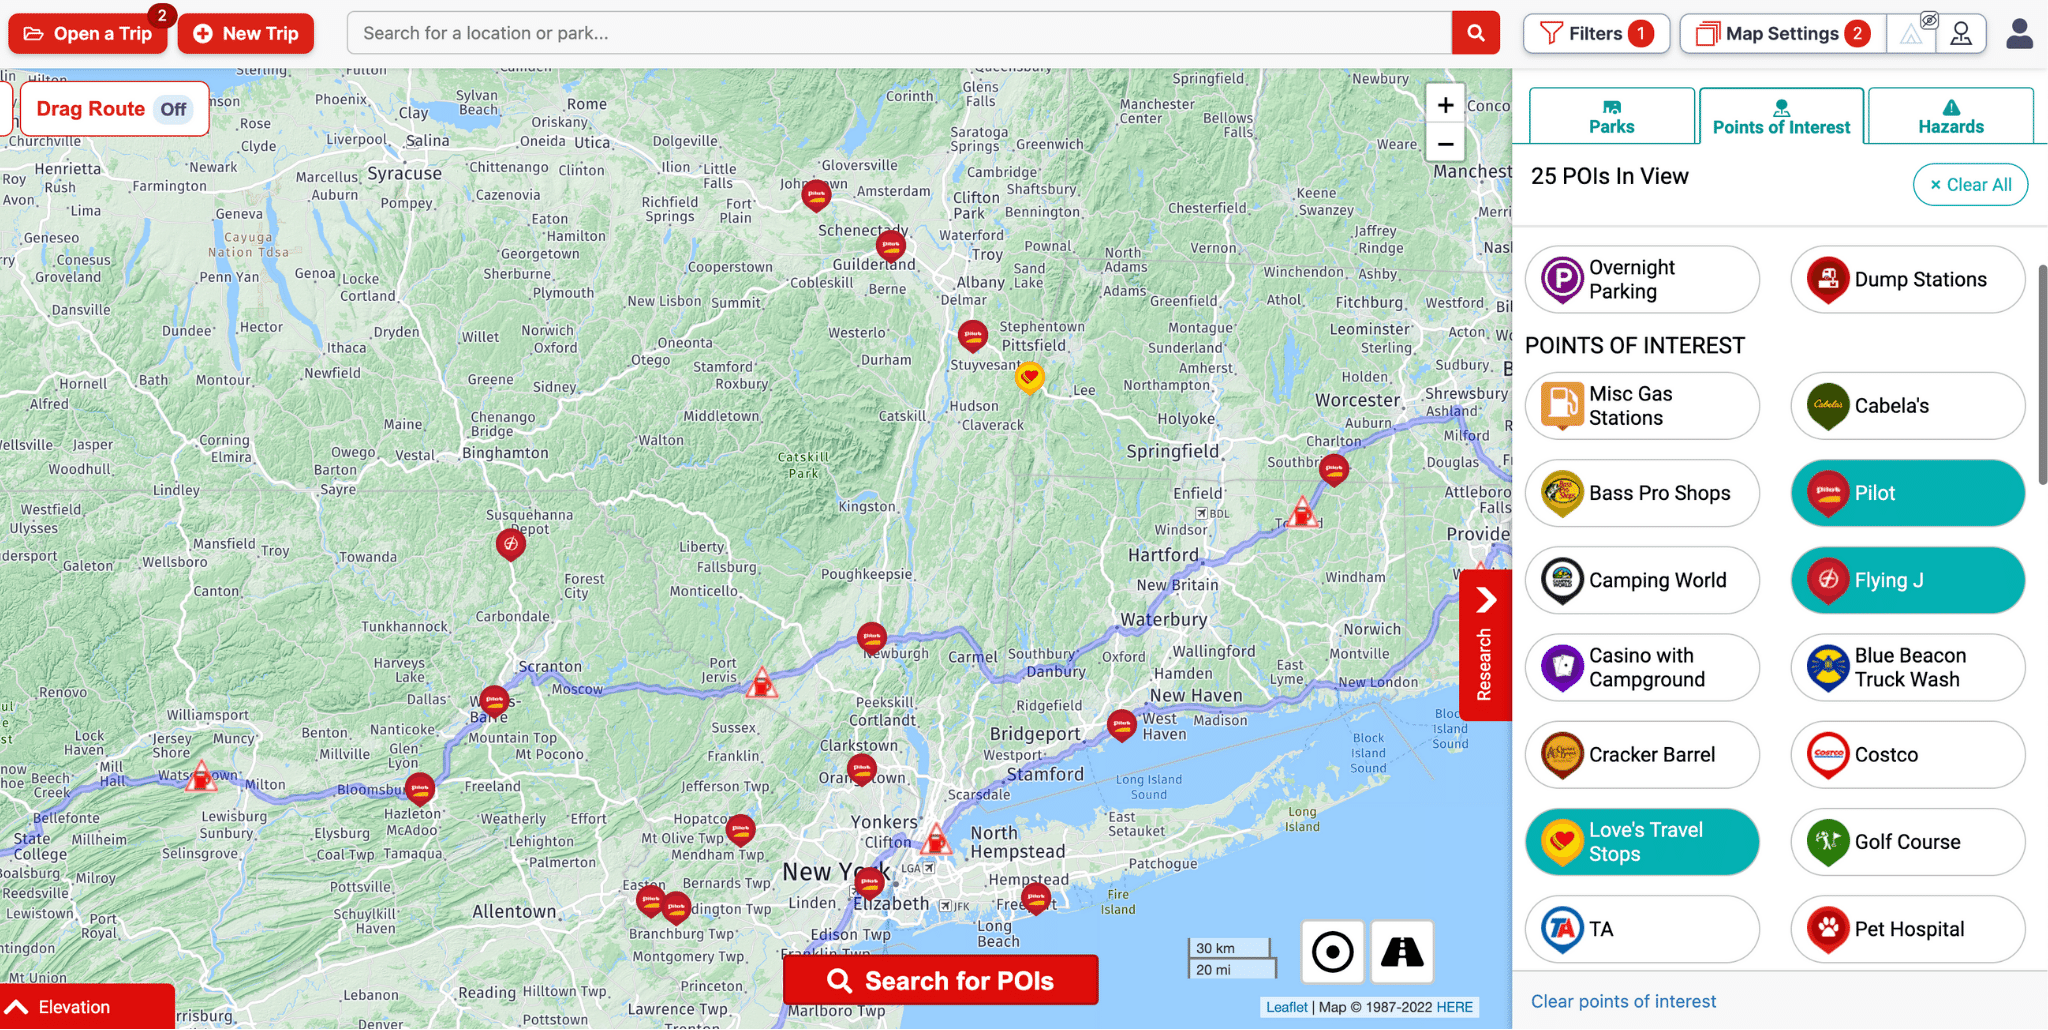
Task: Open the user account profile icon
Action: click(2019, 34)
